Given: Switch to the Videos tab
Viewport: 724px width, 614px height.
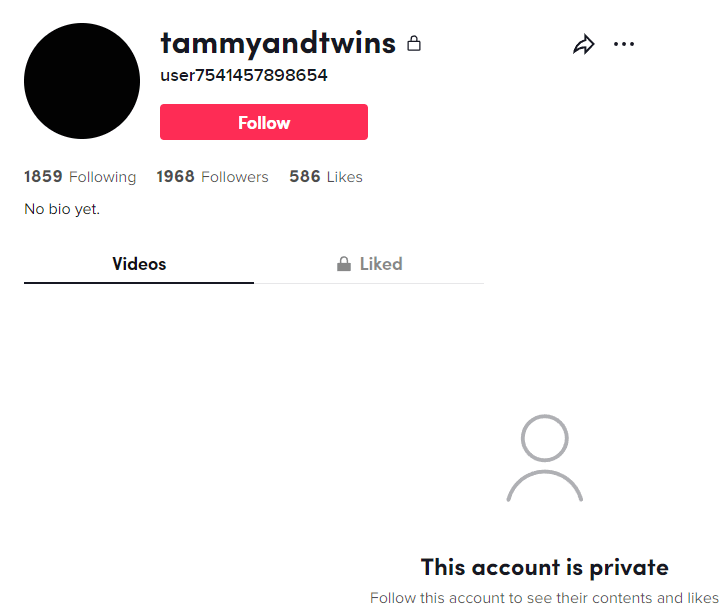Looking at the screenshot, I should click(x=139, y=264).
